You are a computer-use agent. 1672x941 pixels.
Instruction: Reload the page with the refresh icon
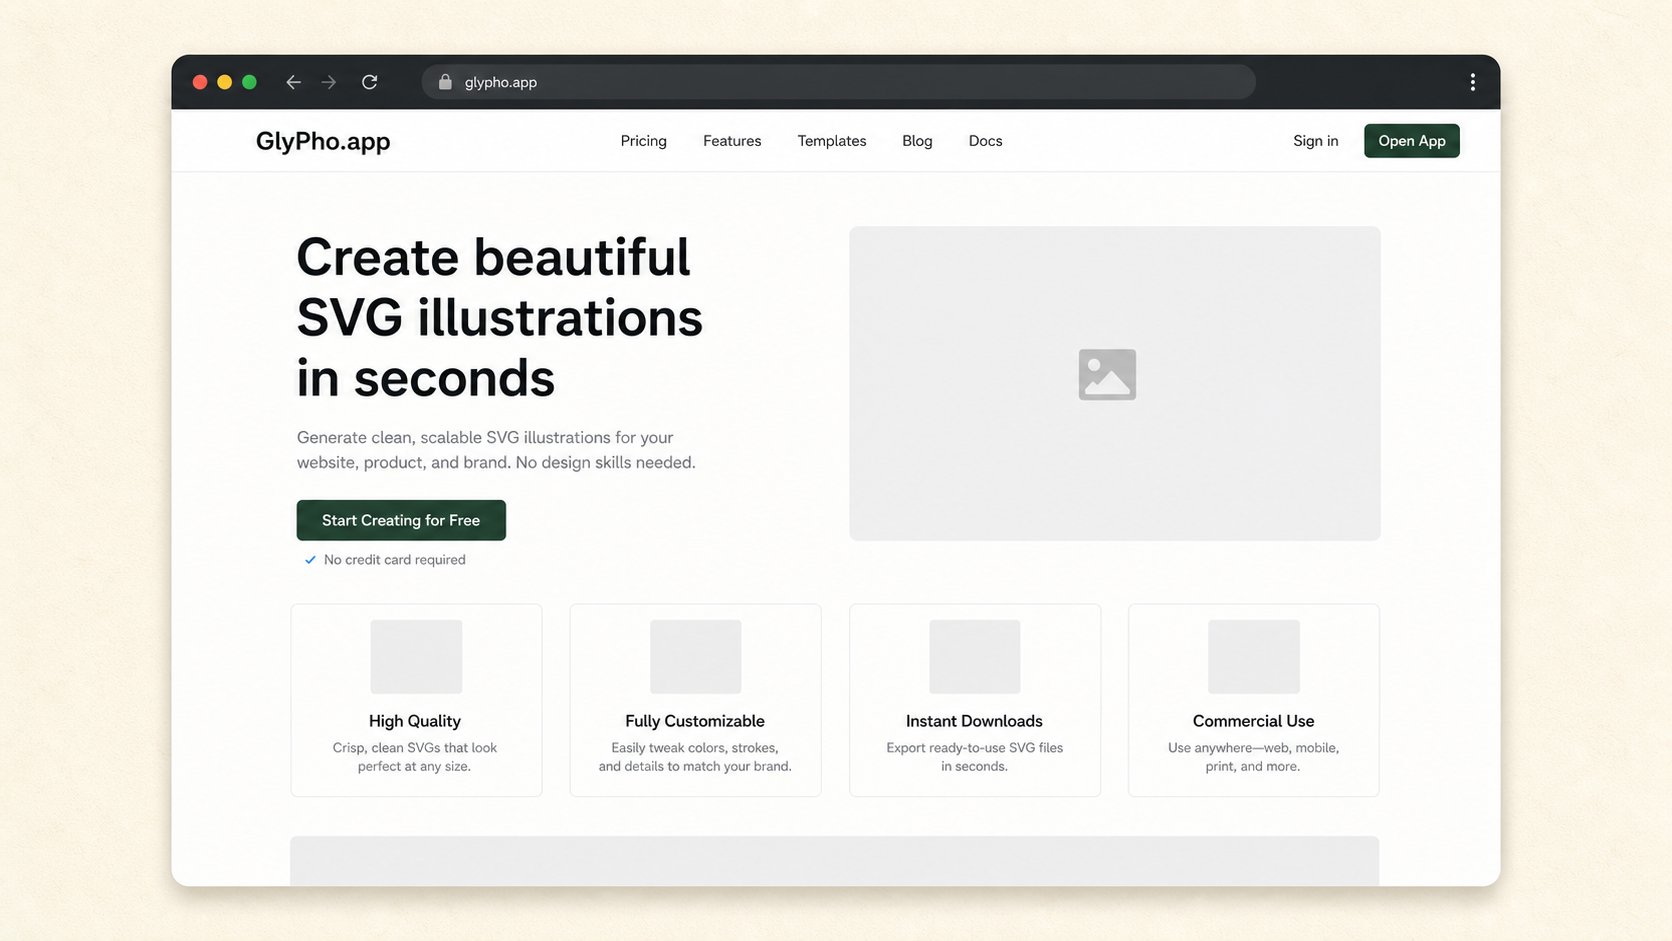click(369, 82)
